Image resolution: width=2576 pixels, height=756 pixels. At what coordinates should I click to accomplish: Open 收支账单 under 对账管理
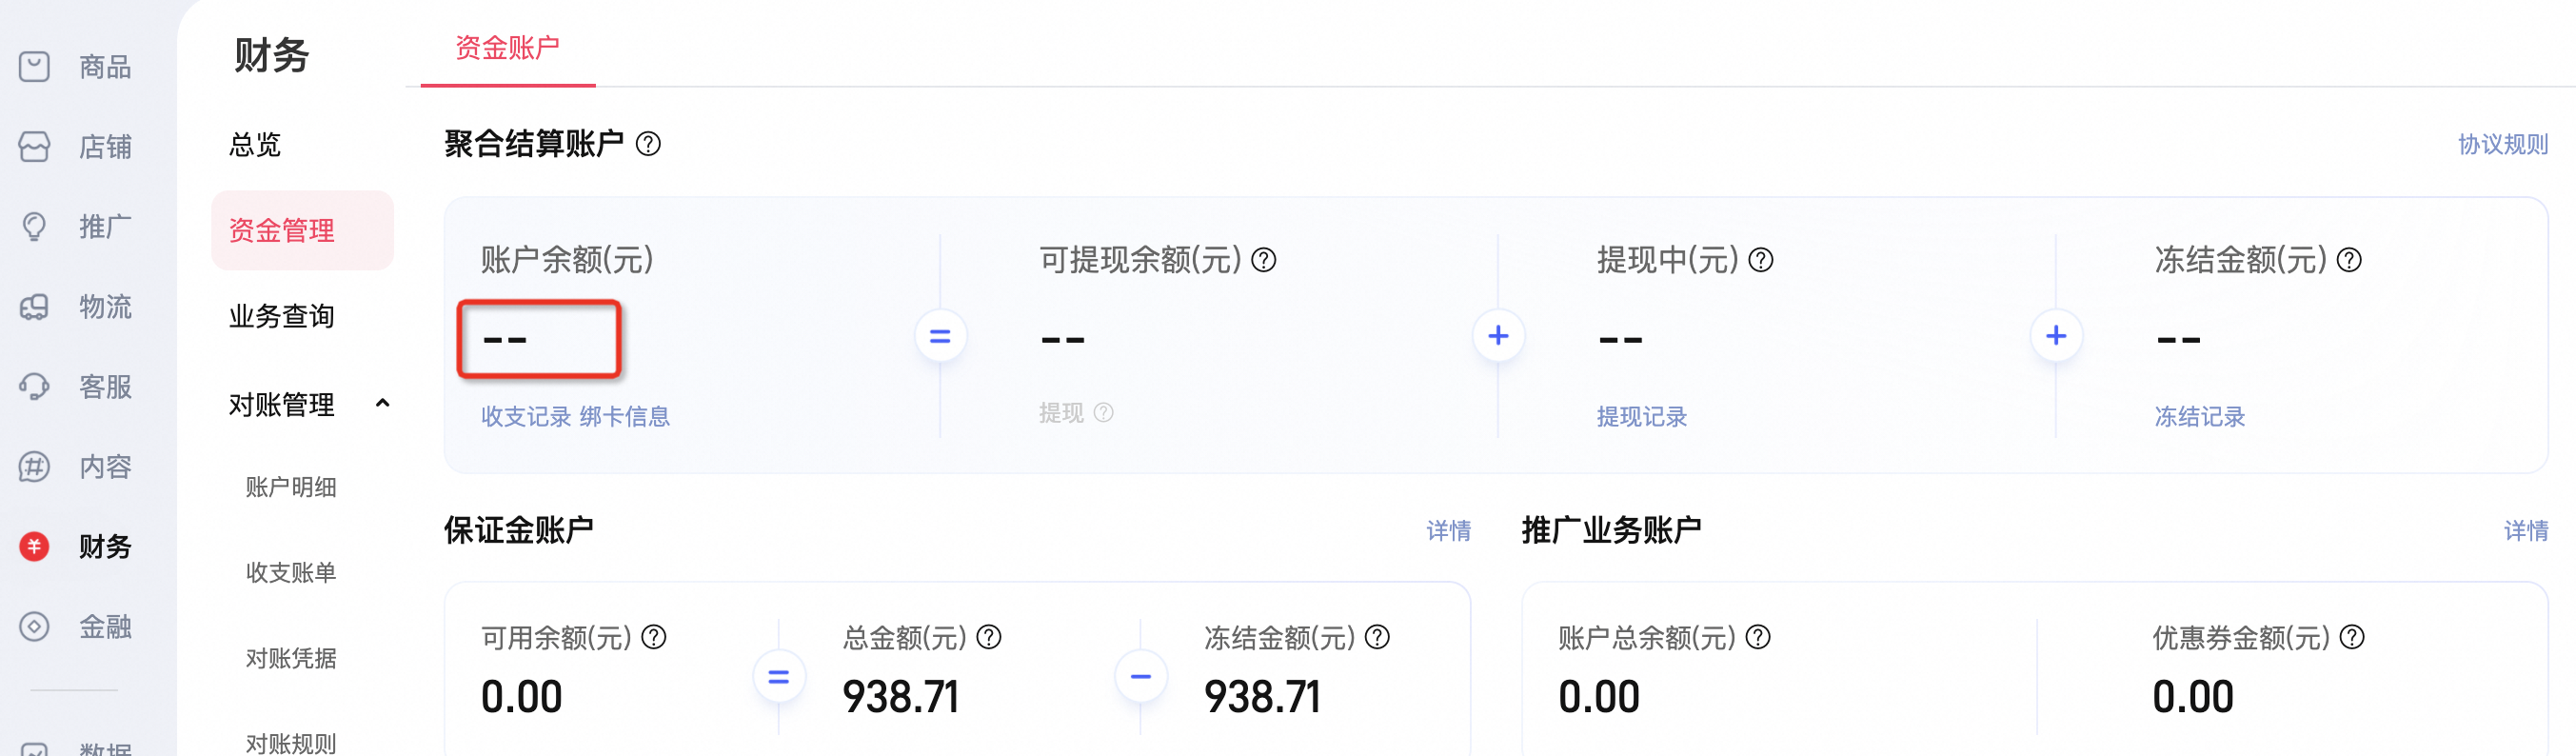click(291, 573)
